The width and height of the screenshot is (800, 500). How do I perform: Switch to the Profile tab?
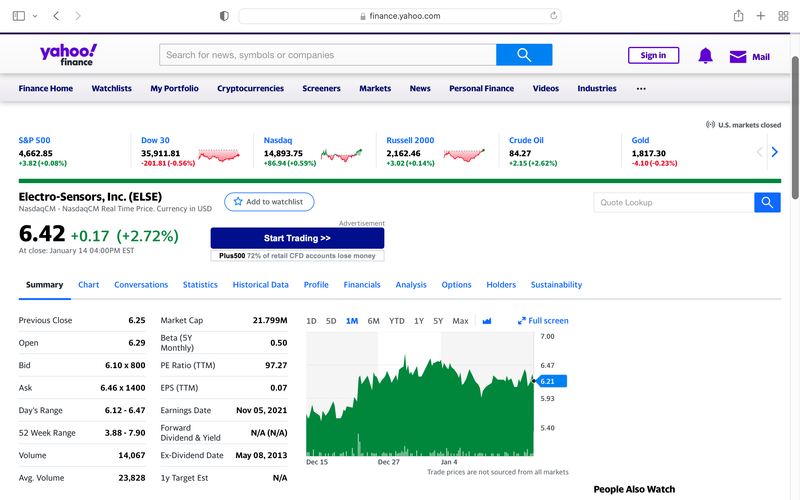click(316, 285)
